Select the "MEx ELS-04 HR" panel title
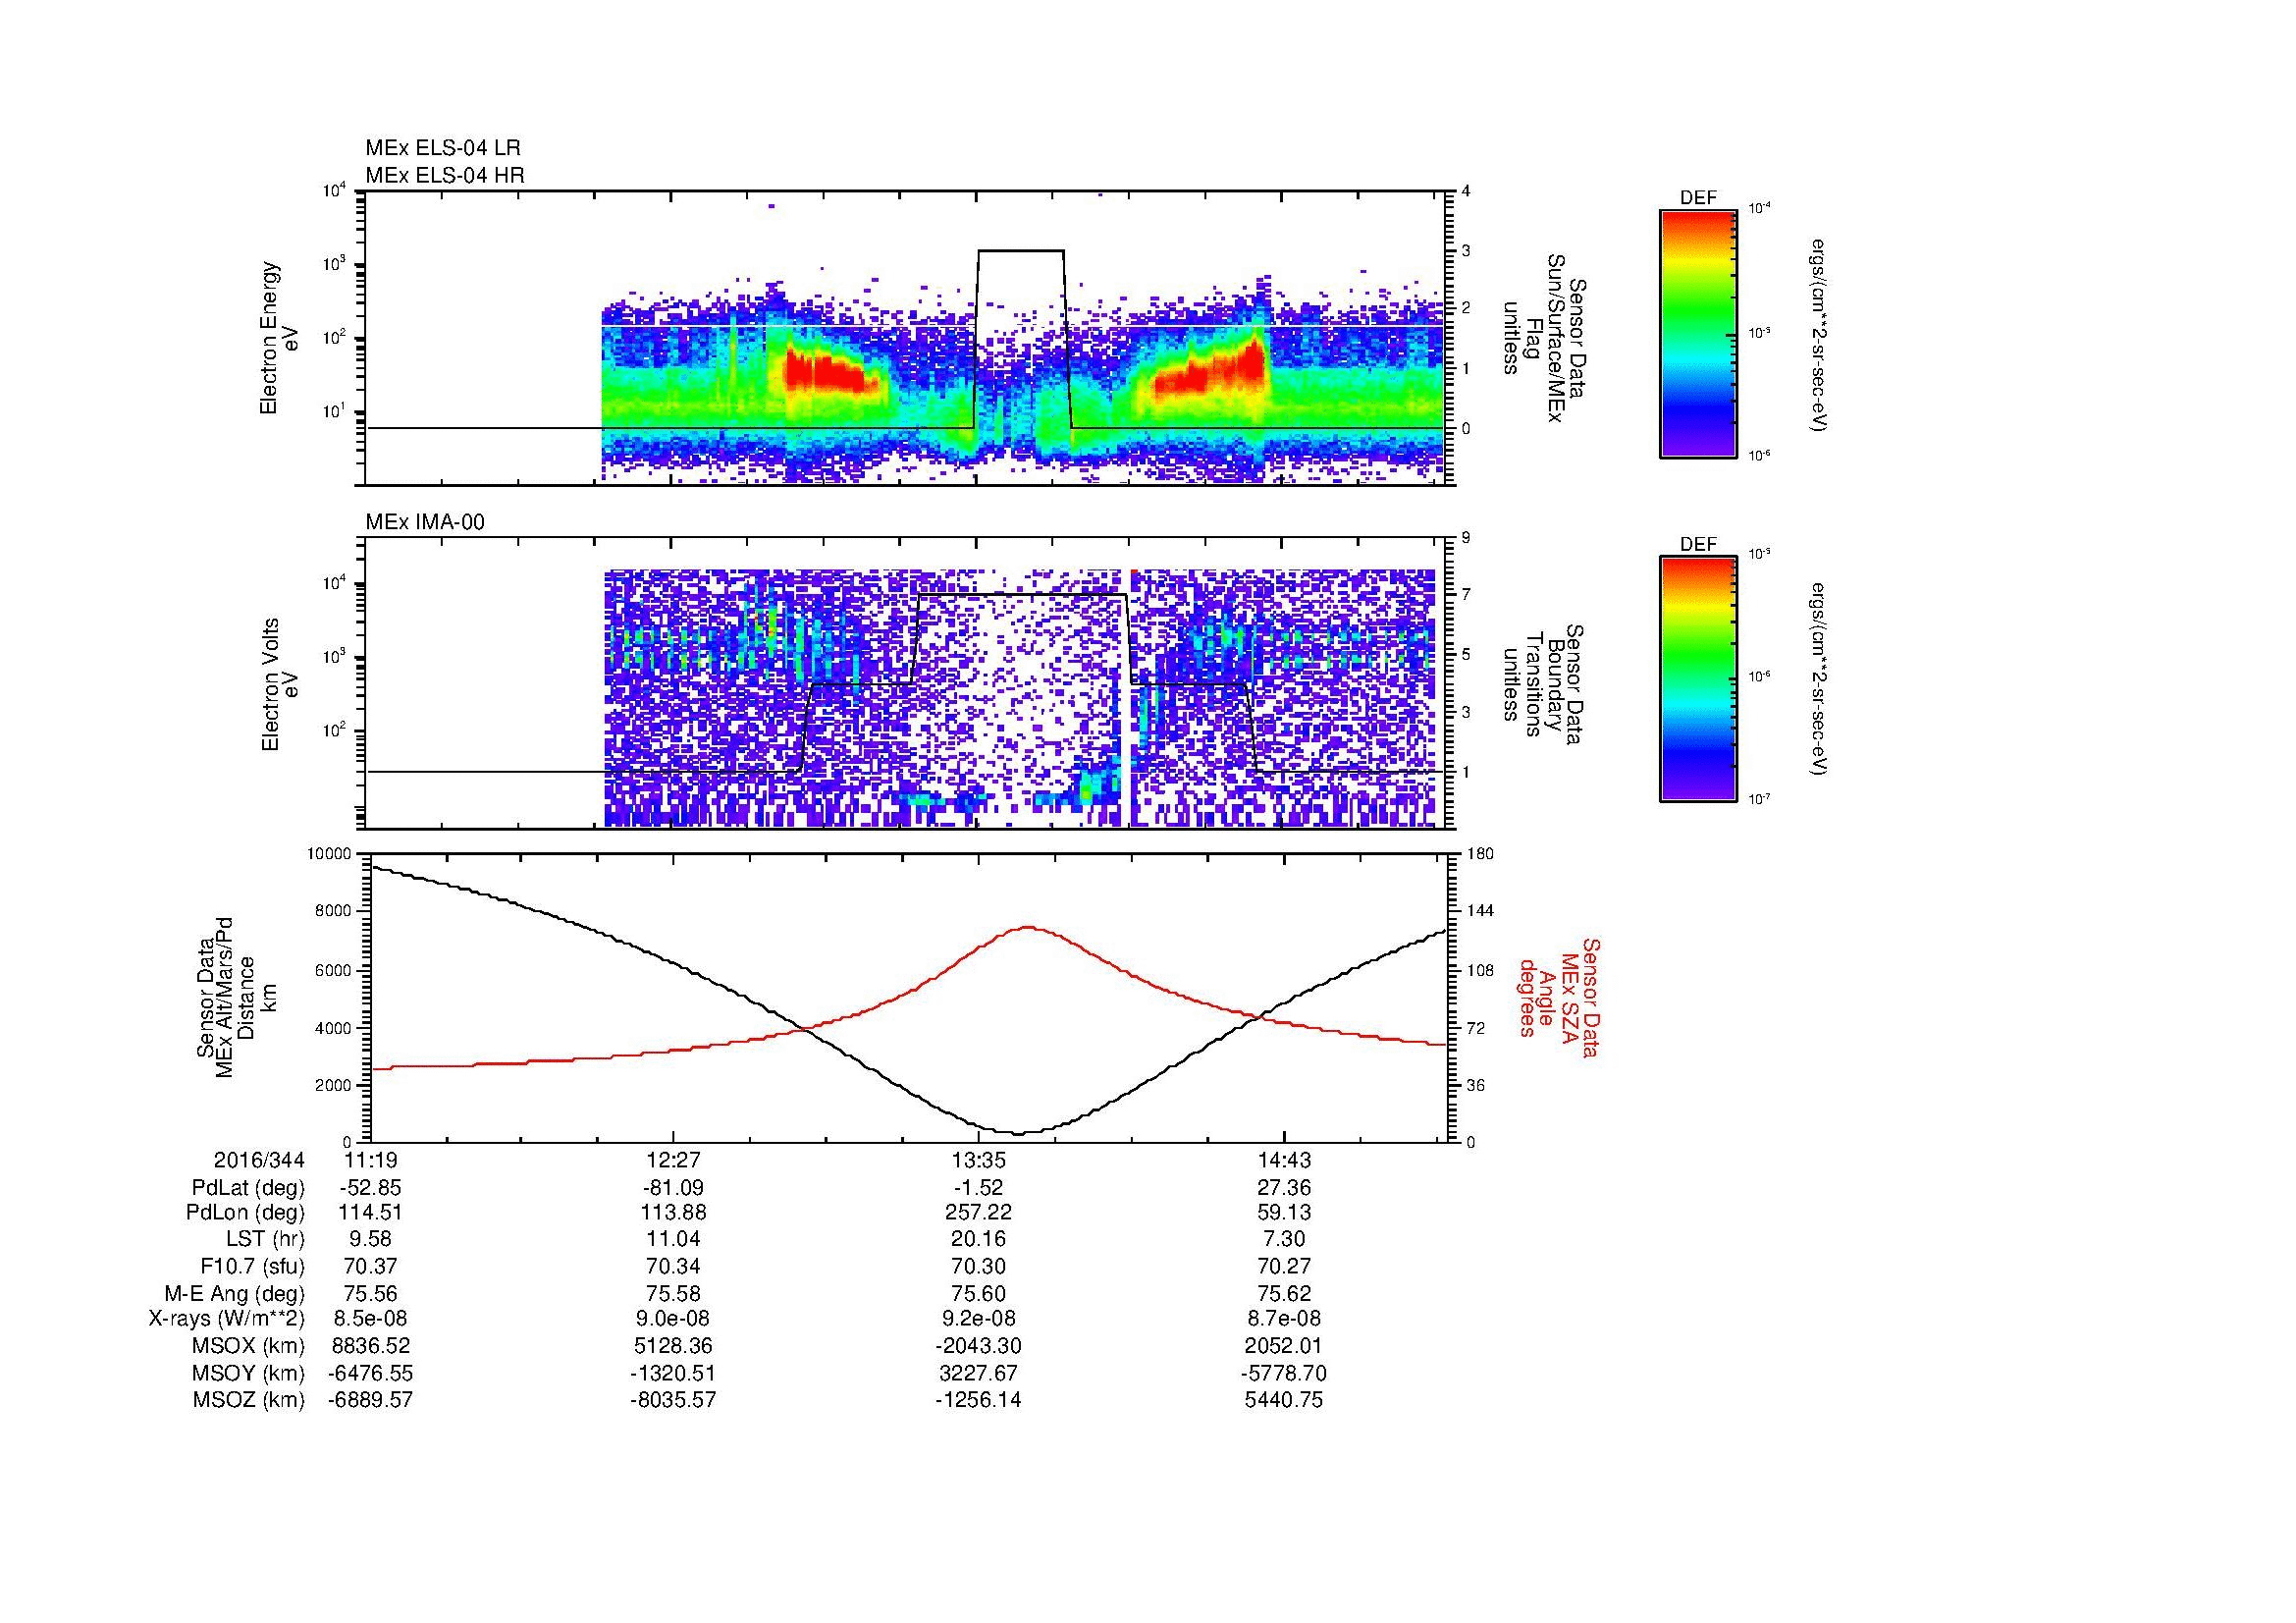The height and width of the screenshot is (1623, 2296). coord(445,176)
